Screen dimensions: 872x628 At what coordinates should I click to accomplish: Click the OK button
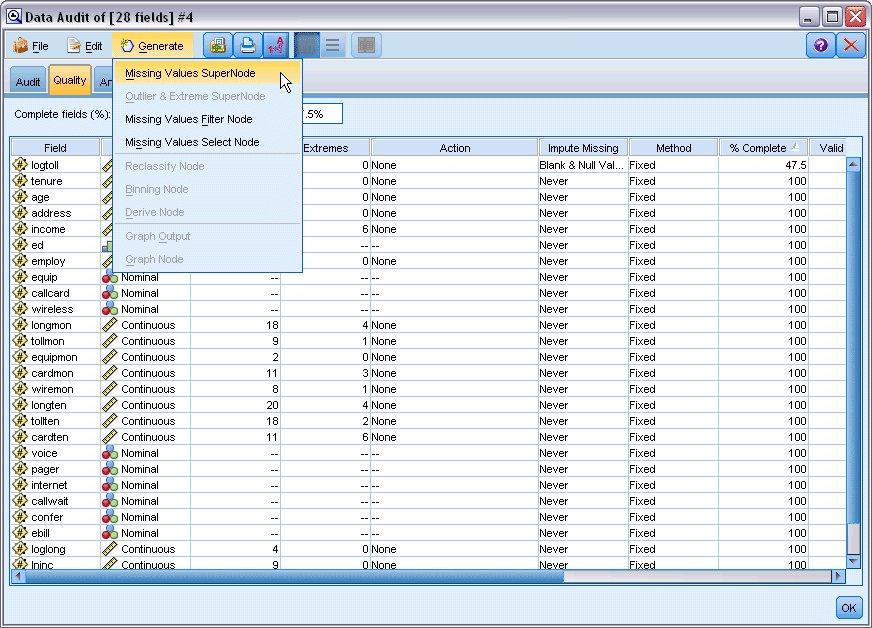[849, 607]
